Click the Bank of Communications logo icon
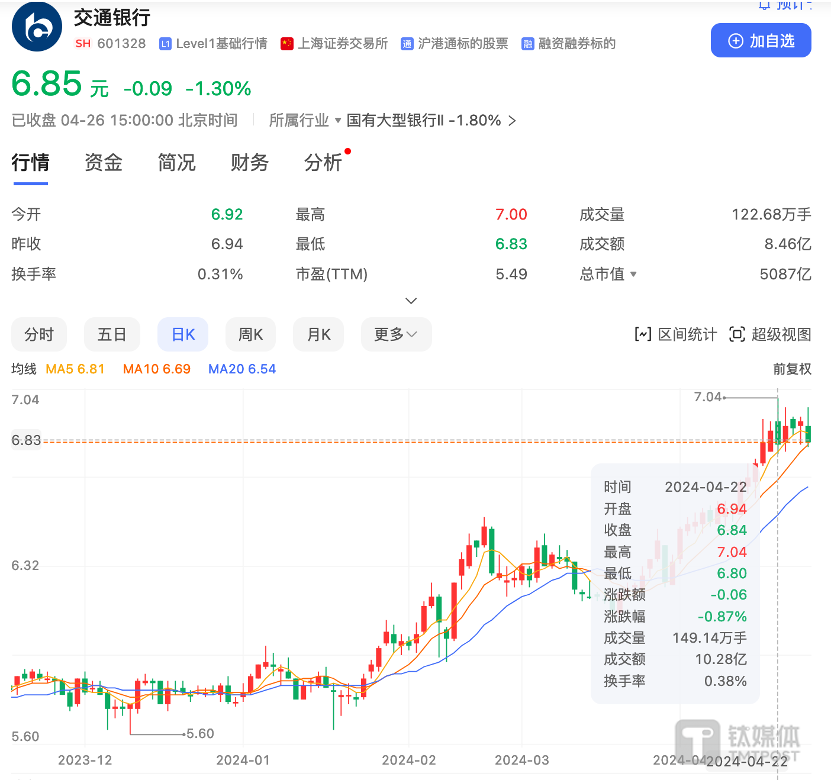 36,27
